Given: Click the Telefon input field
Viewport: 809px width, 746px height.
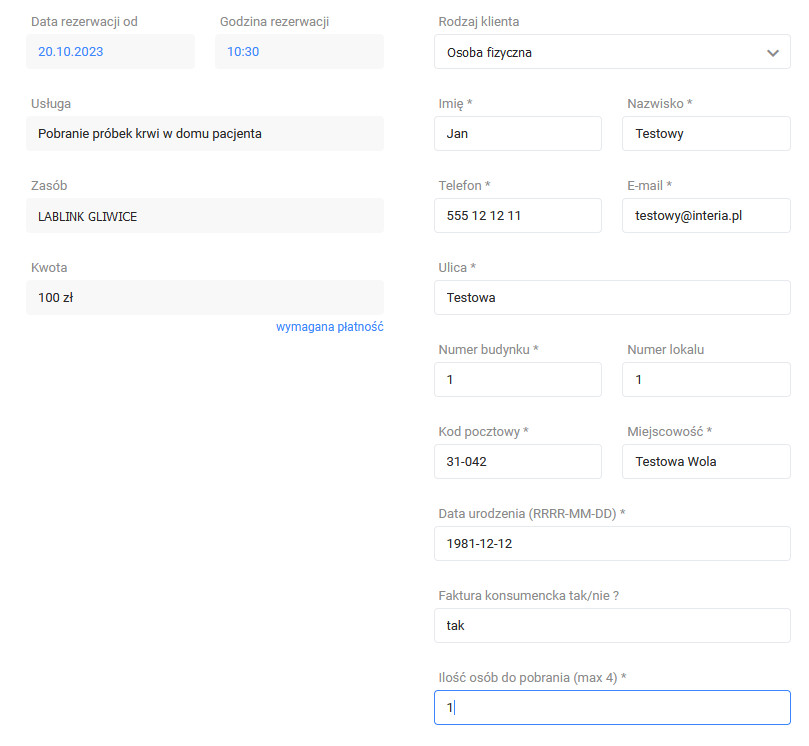Looking at the screenshot, I should point(517,216).
